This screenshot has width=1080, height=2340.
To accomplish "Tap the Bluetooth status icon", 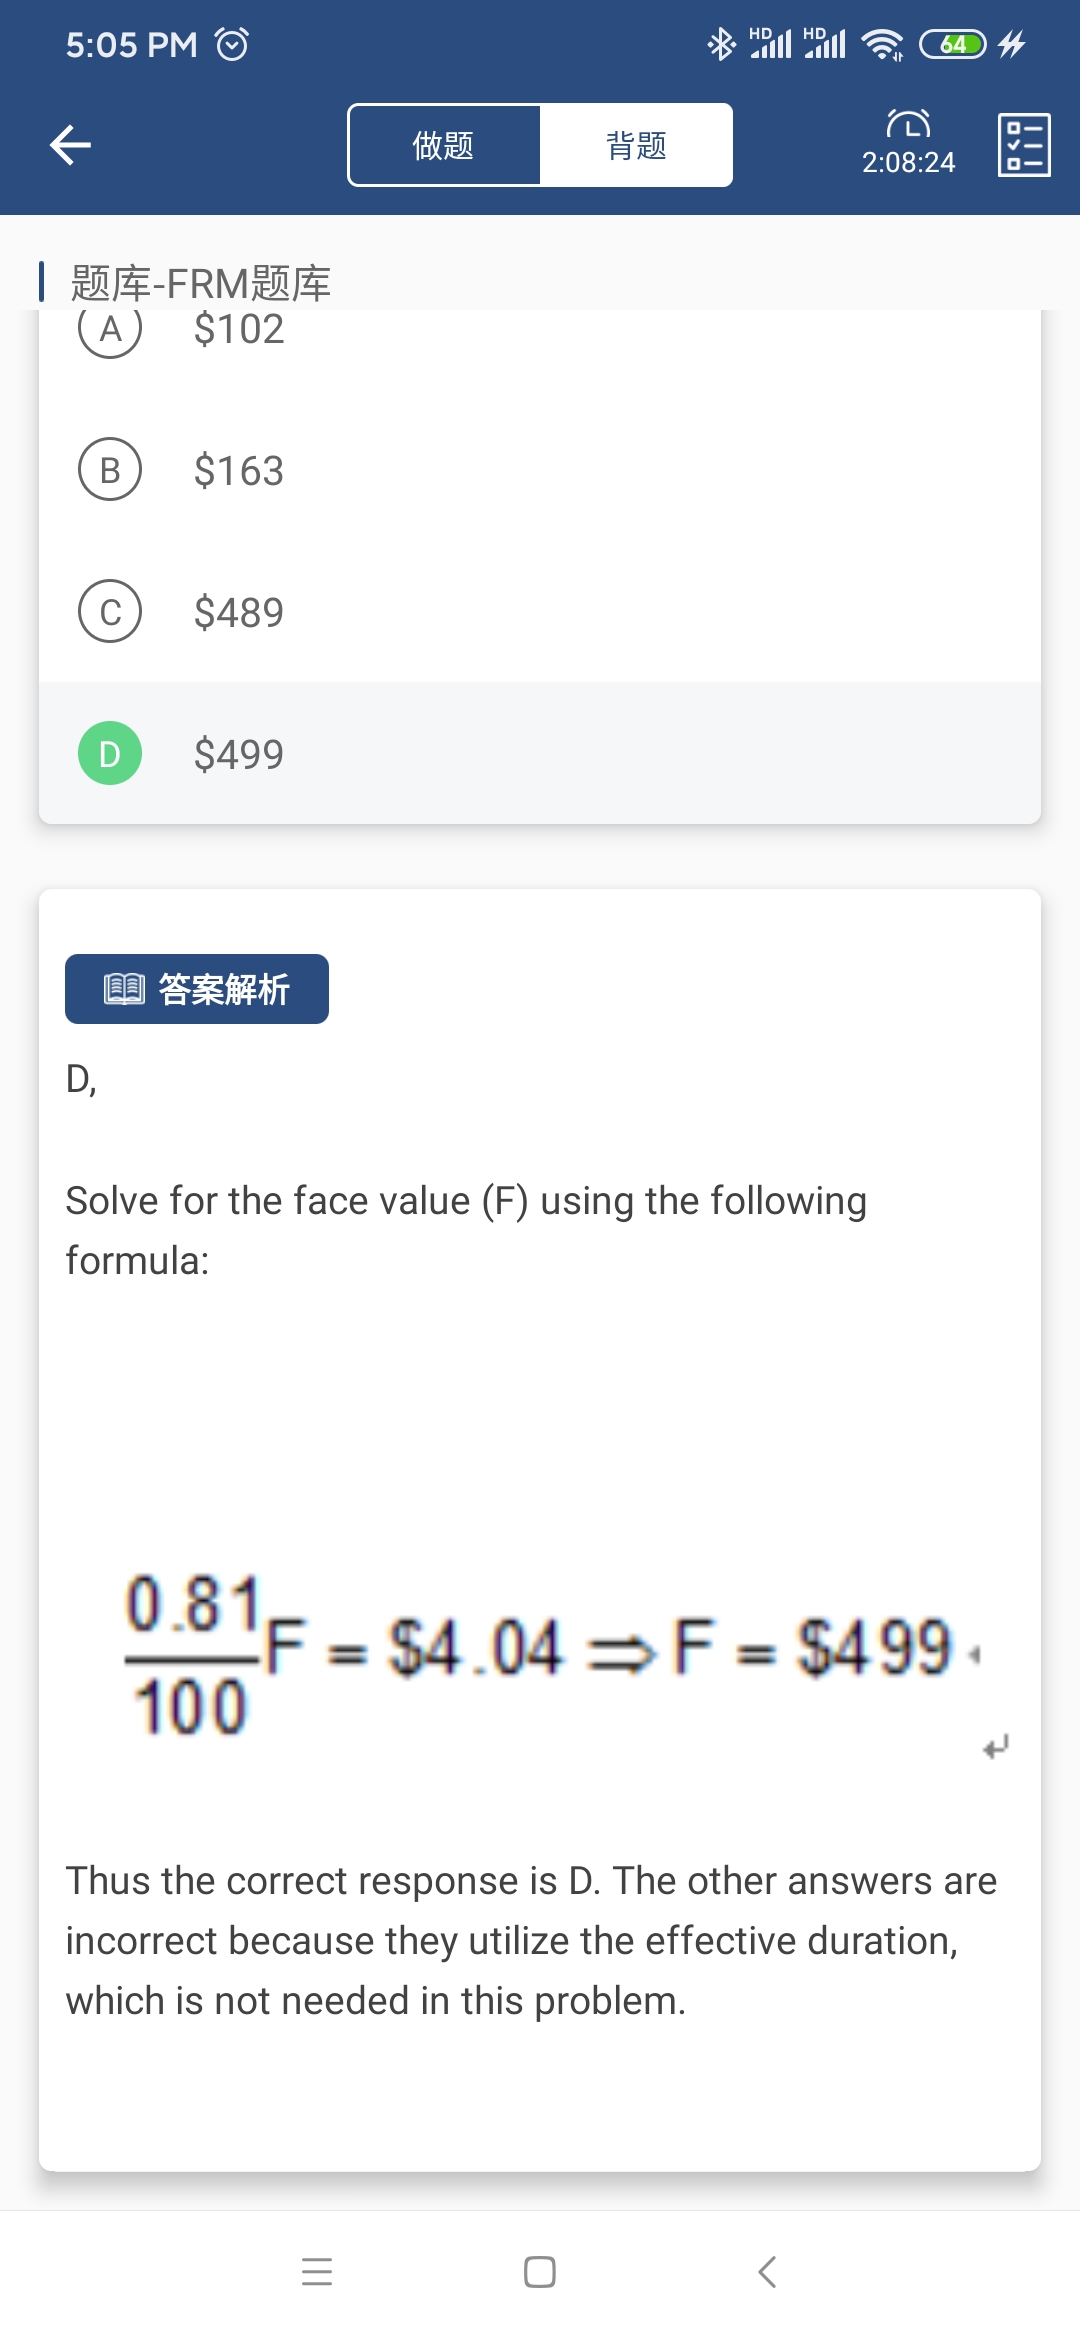I will tap(720, 44).
